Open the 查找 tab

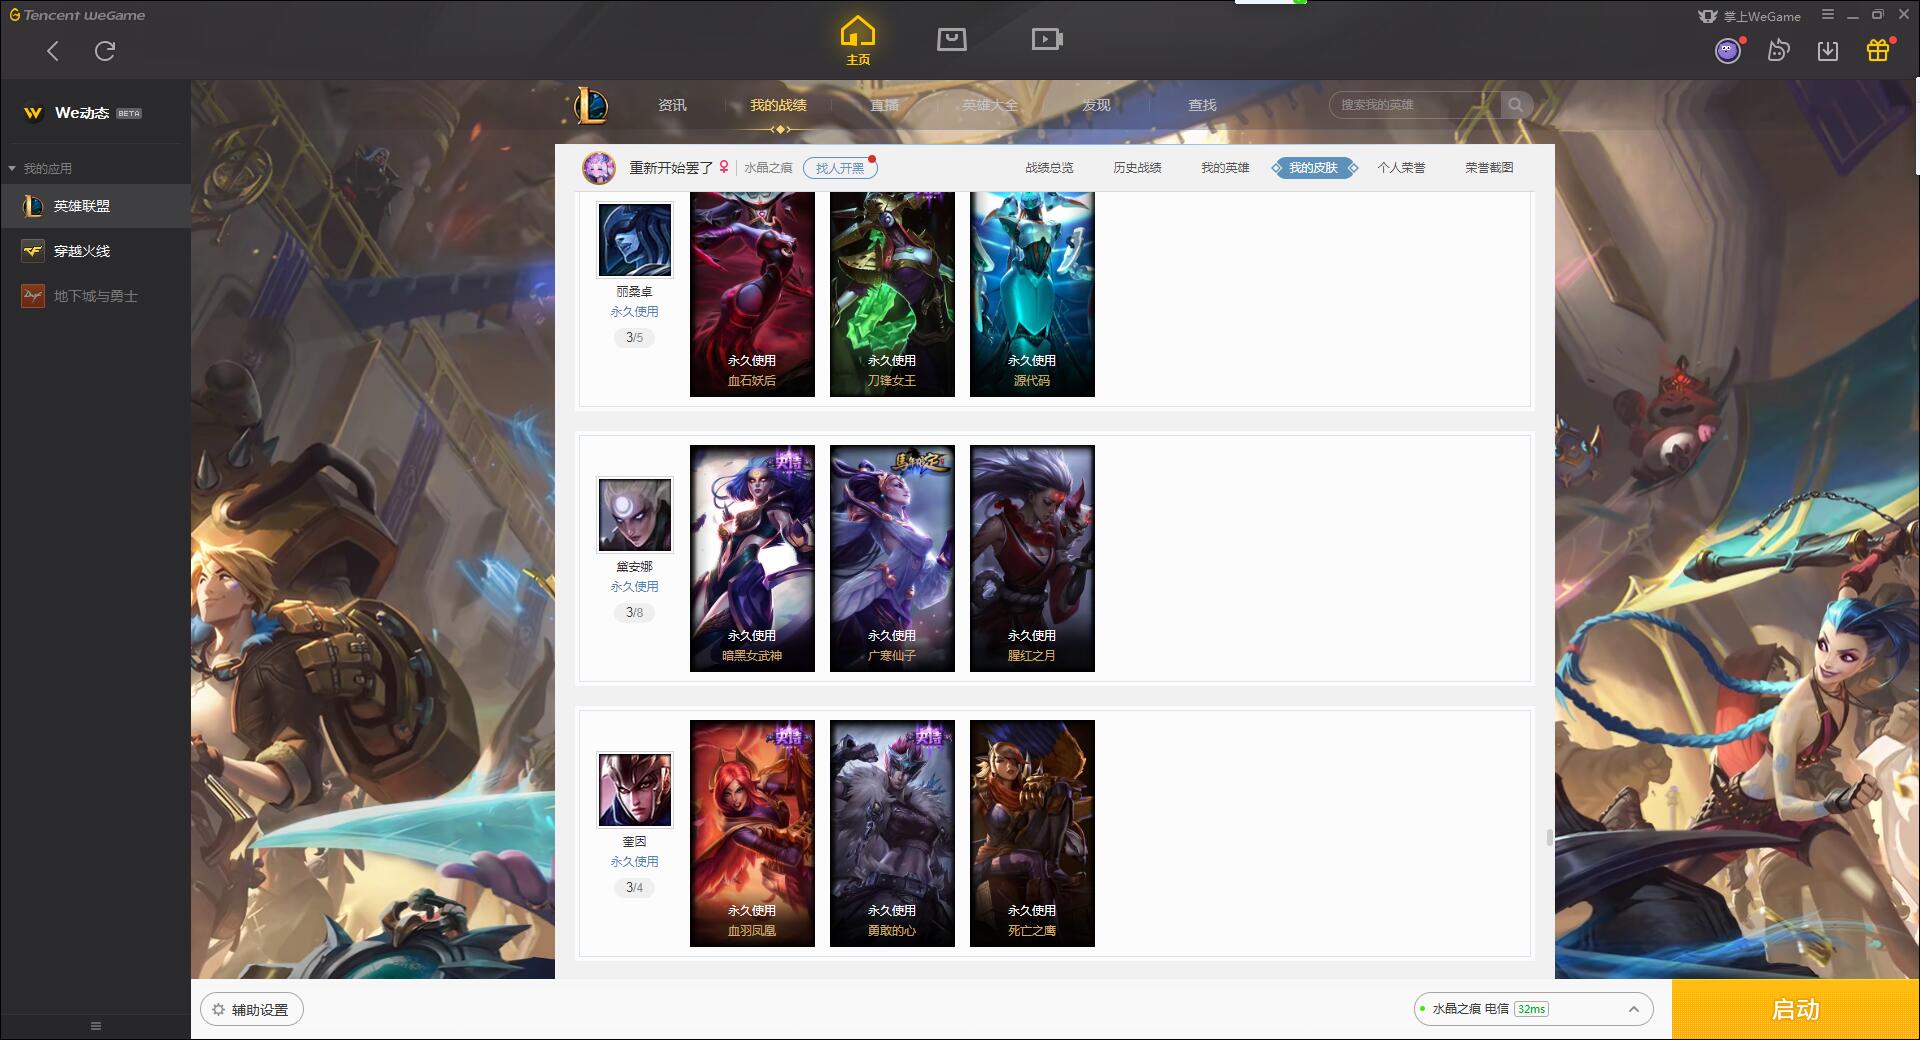click(x=1202, y=105)
